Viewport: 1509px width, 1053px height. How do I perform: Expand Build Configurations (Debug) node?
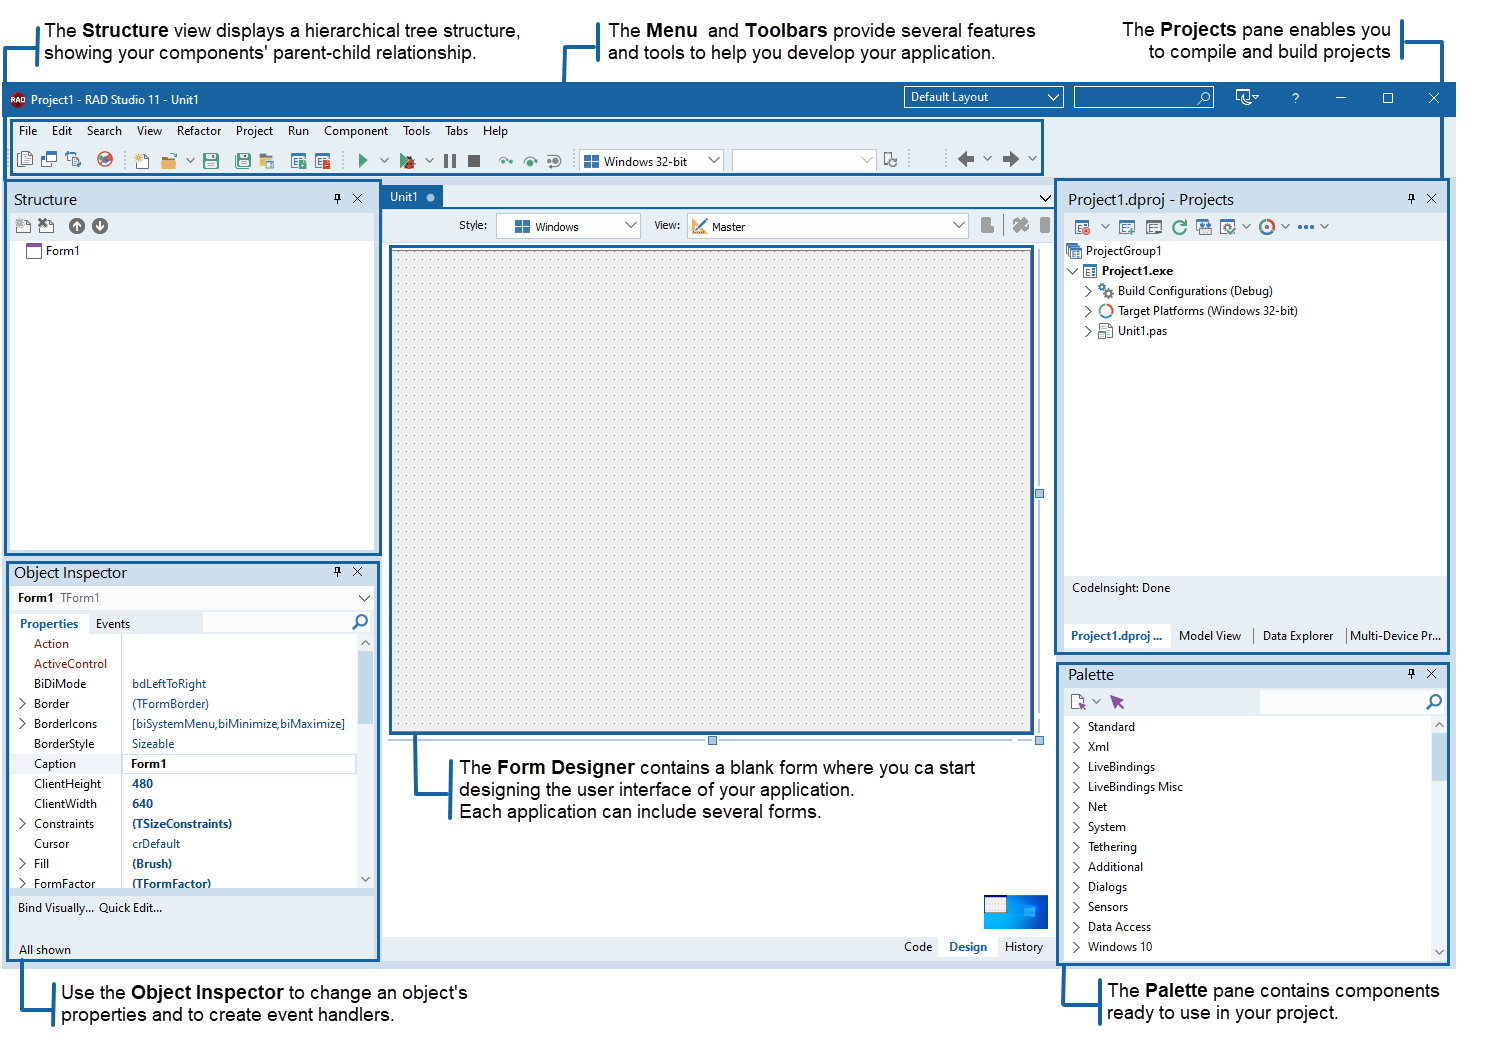(1088, 291)
